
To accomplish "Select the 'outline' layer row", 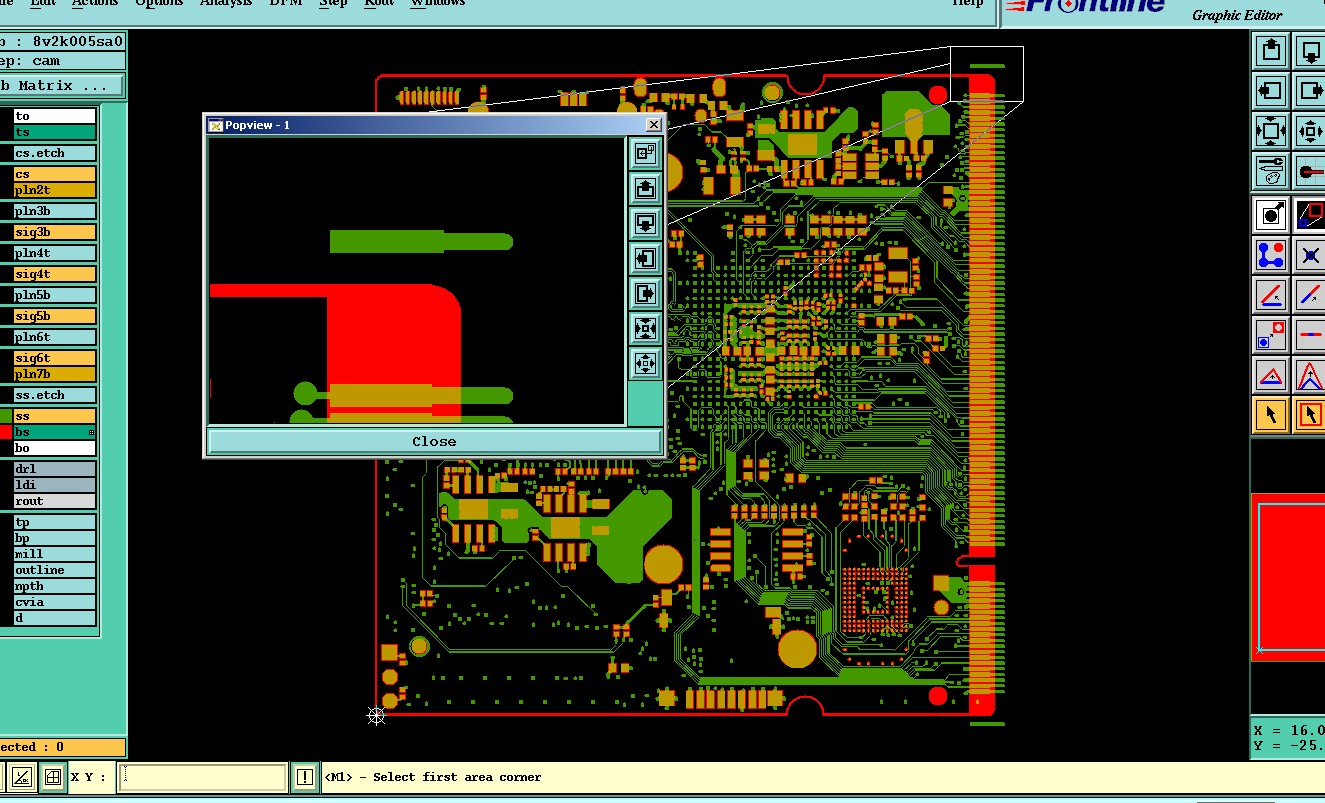I will 54,570.
